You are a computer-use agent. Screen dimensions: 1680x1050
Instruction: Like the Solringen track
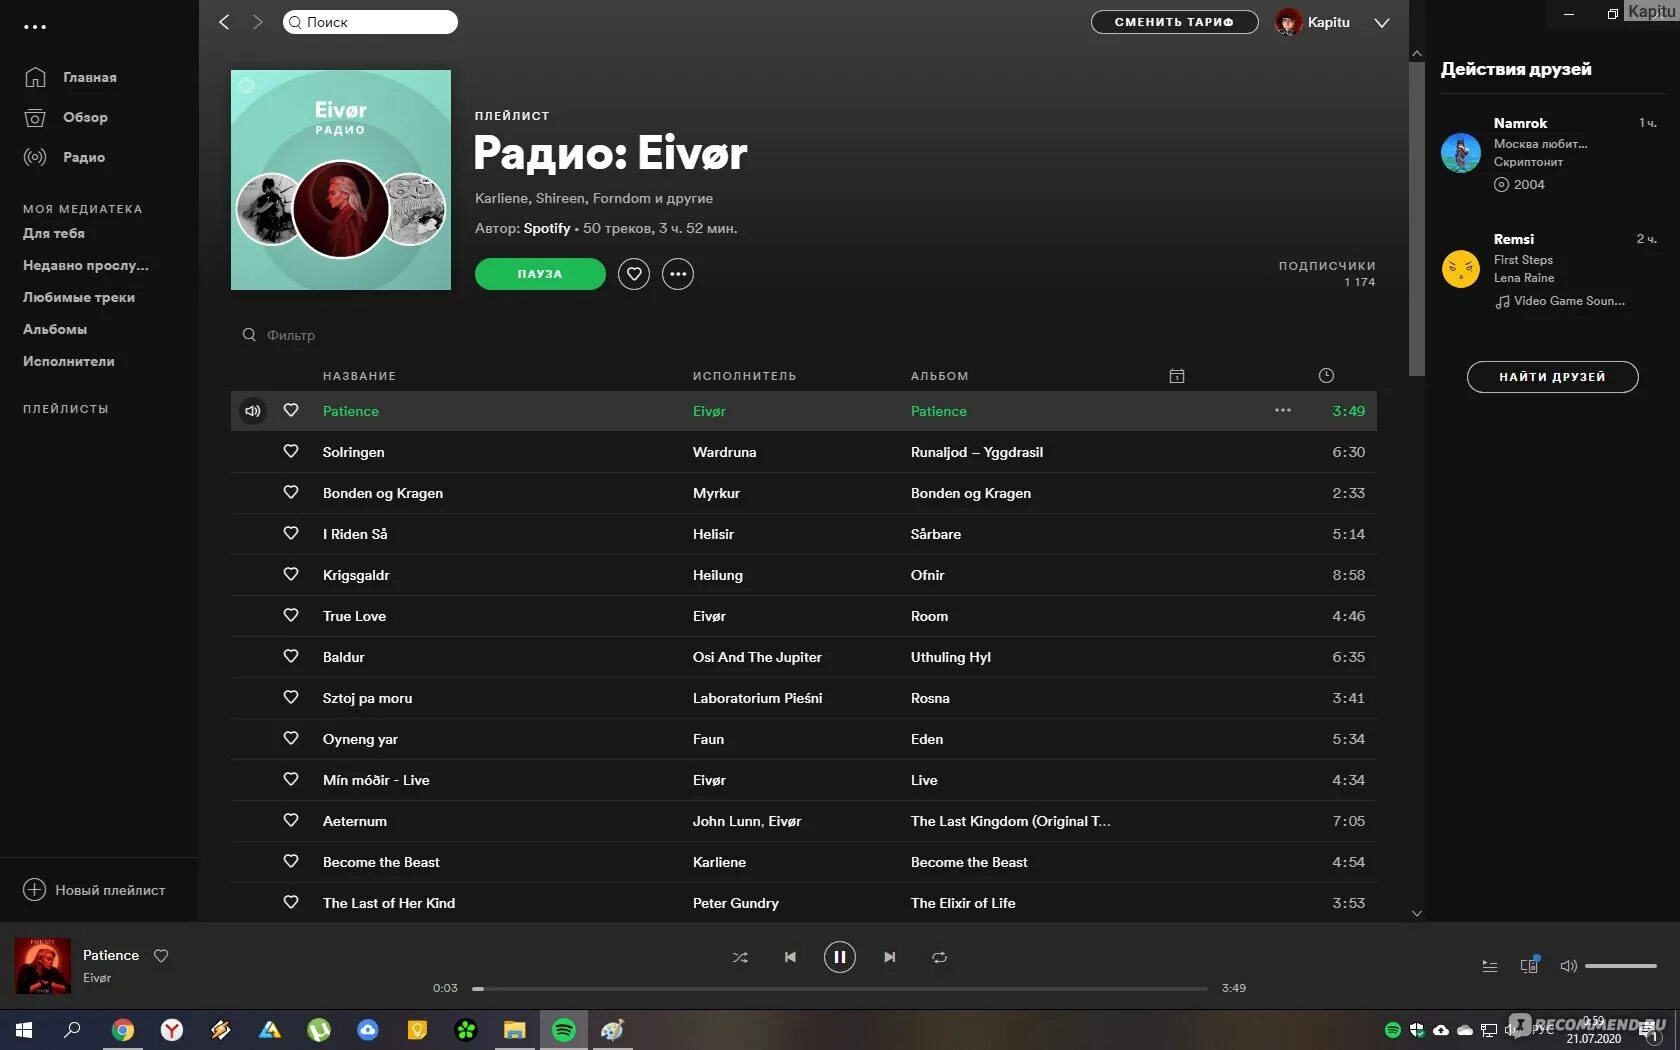291,451
